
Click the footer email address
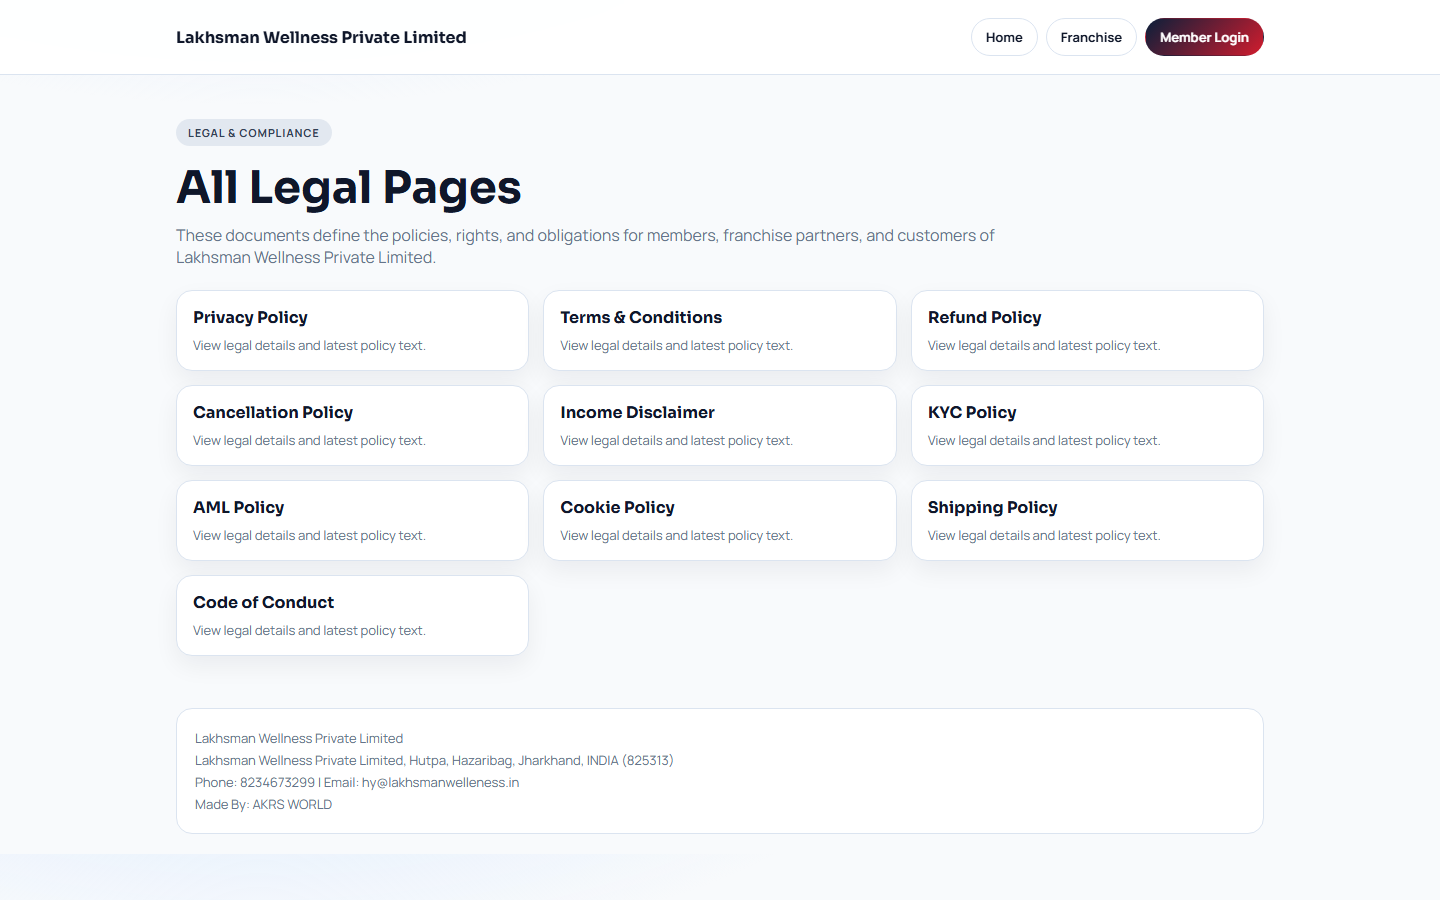(440, 782)
